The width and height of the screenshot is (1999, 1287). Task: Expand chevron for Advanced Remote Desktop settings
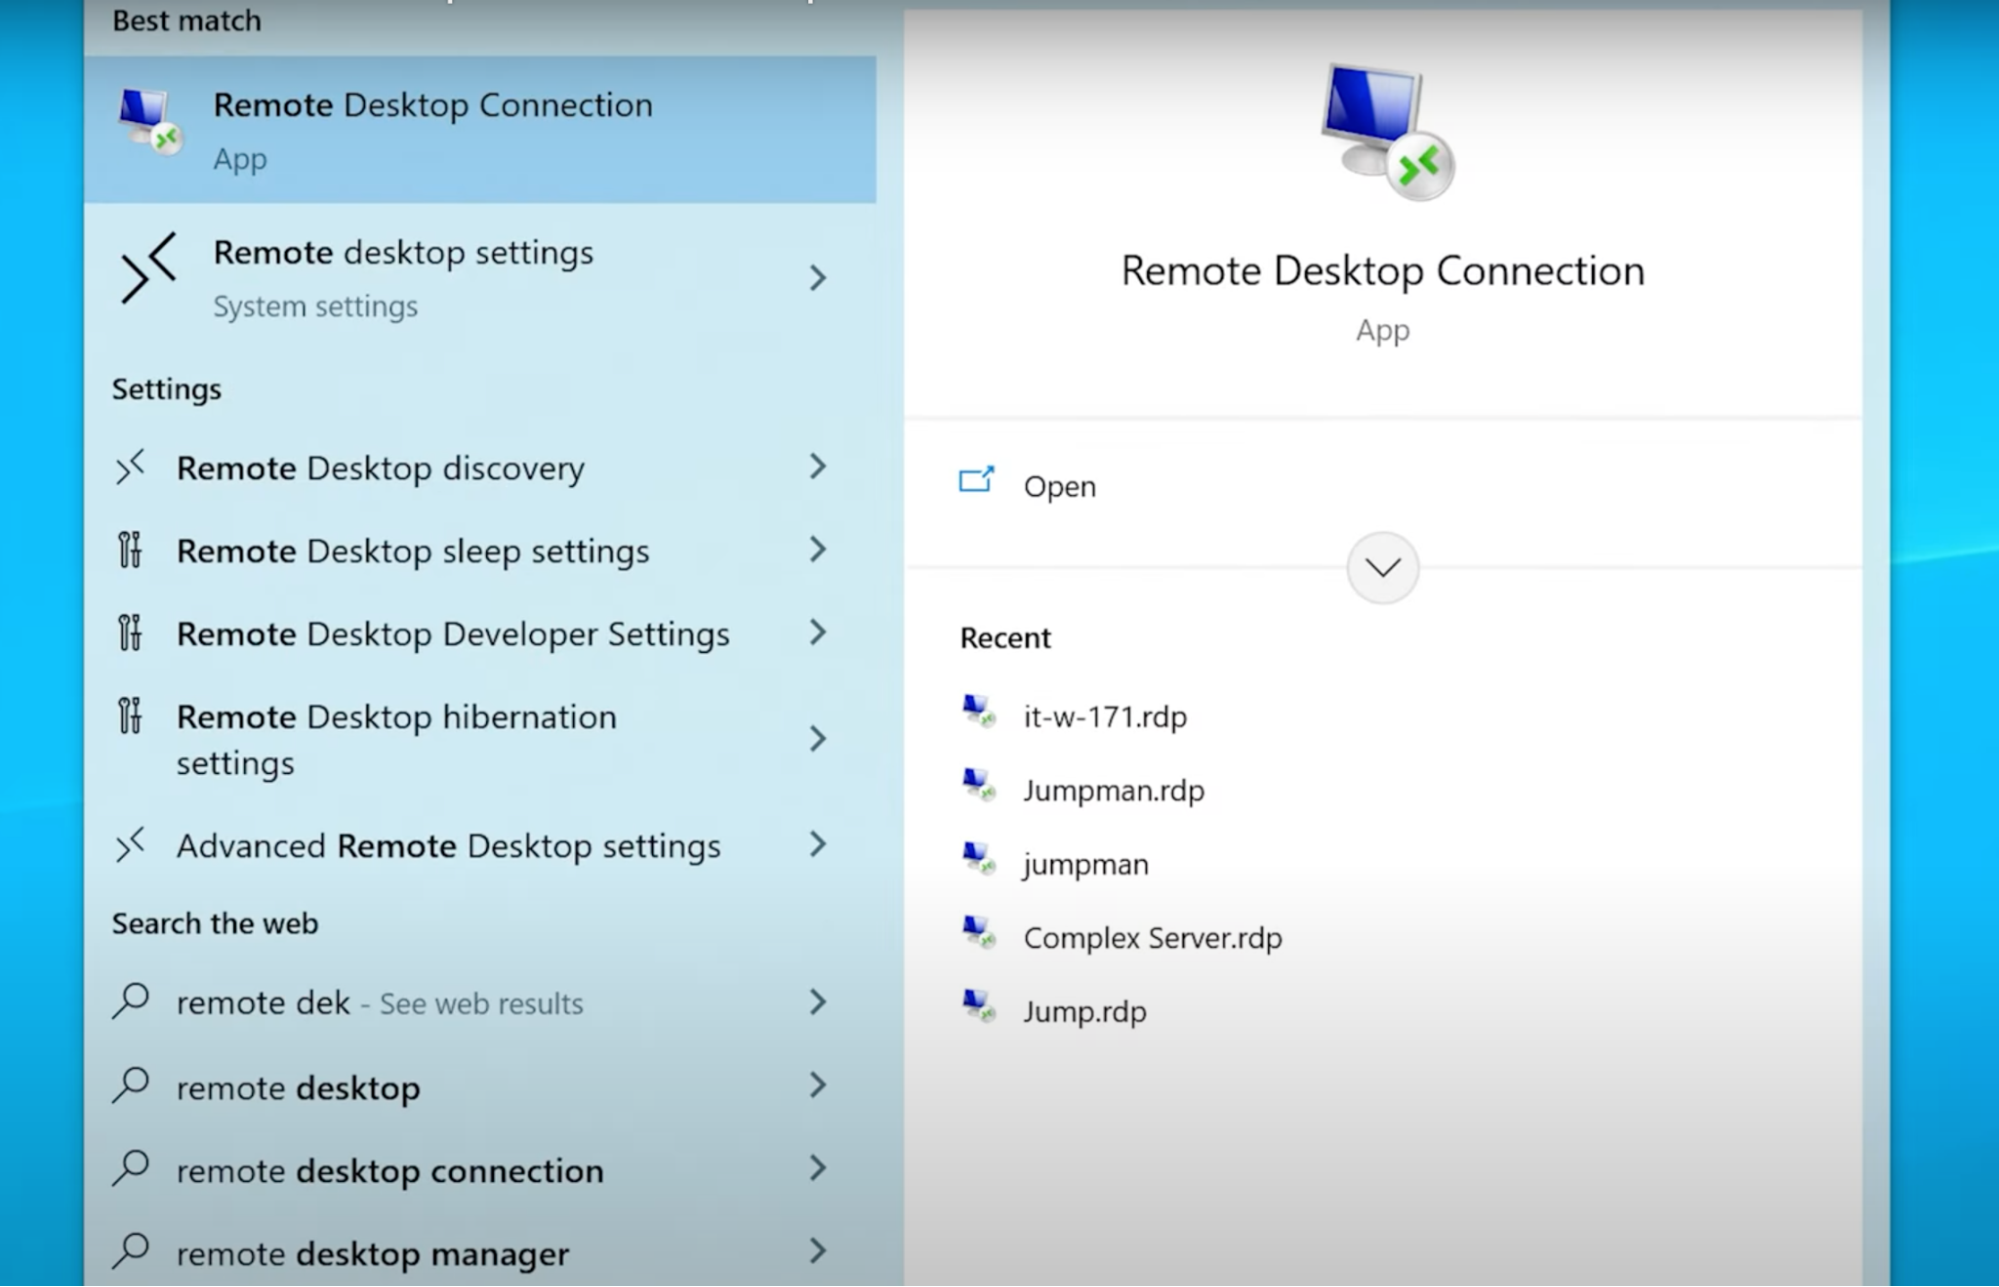tap(818, 845)
